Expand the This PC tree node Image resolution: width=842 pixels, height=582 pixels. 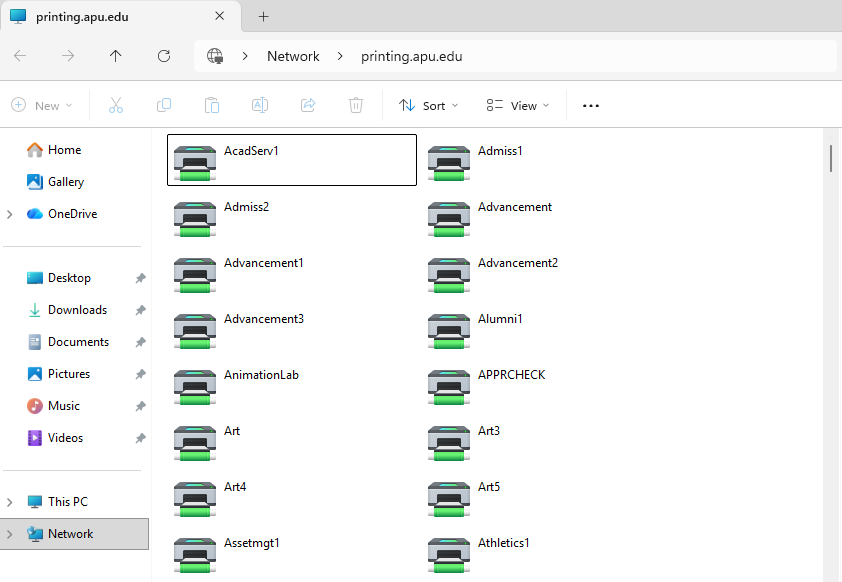(10, 502)
